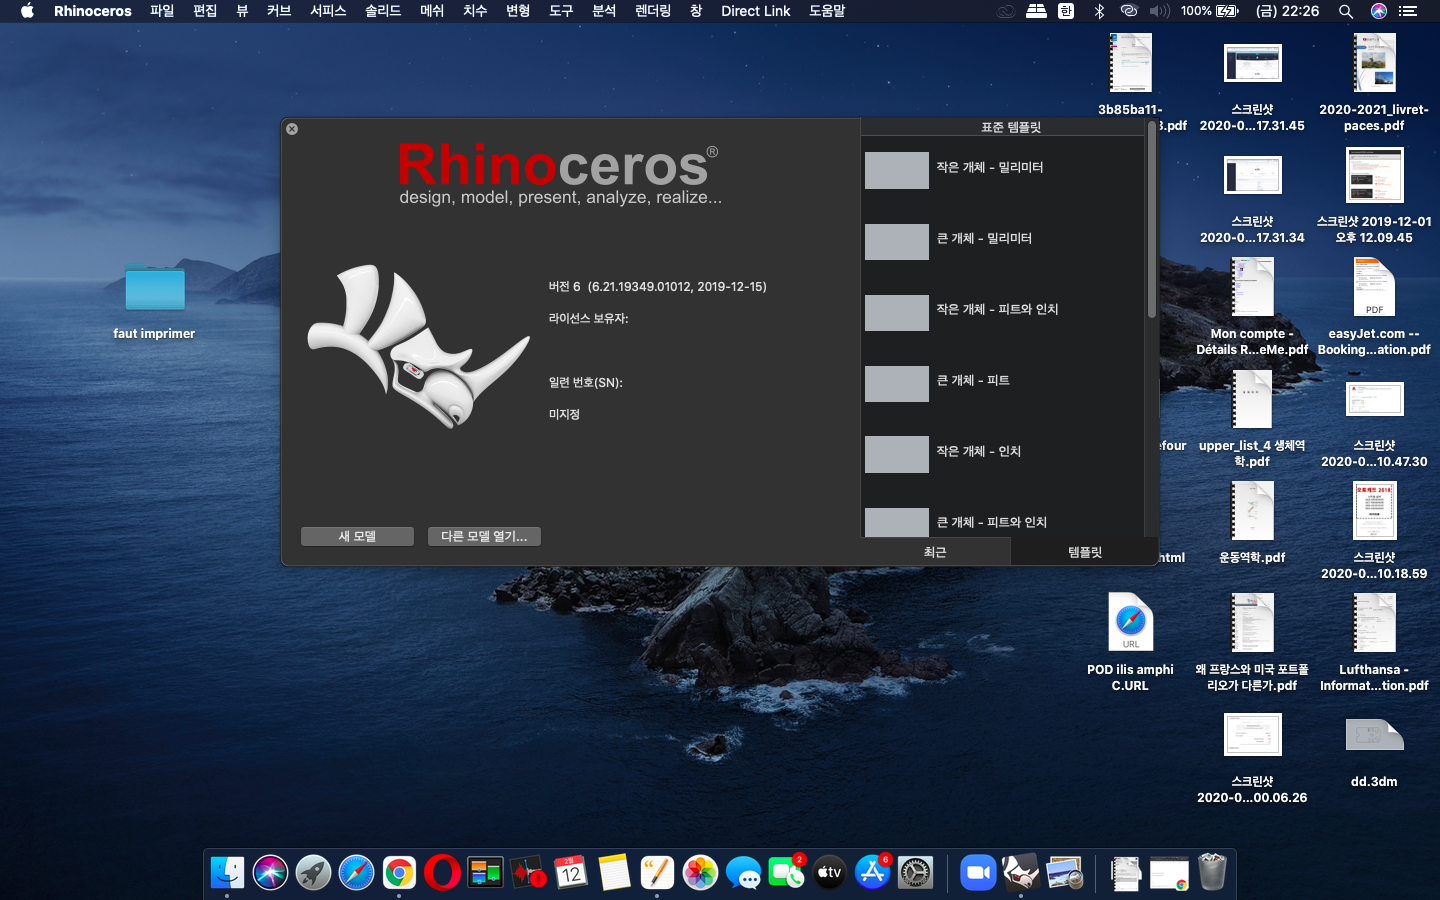This screenshot has width=1440, height=900.
Task: Open the 솔리드 menu
Action: pos(383,11)
